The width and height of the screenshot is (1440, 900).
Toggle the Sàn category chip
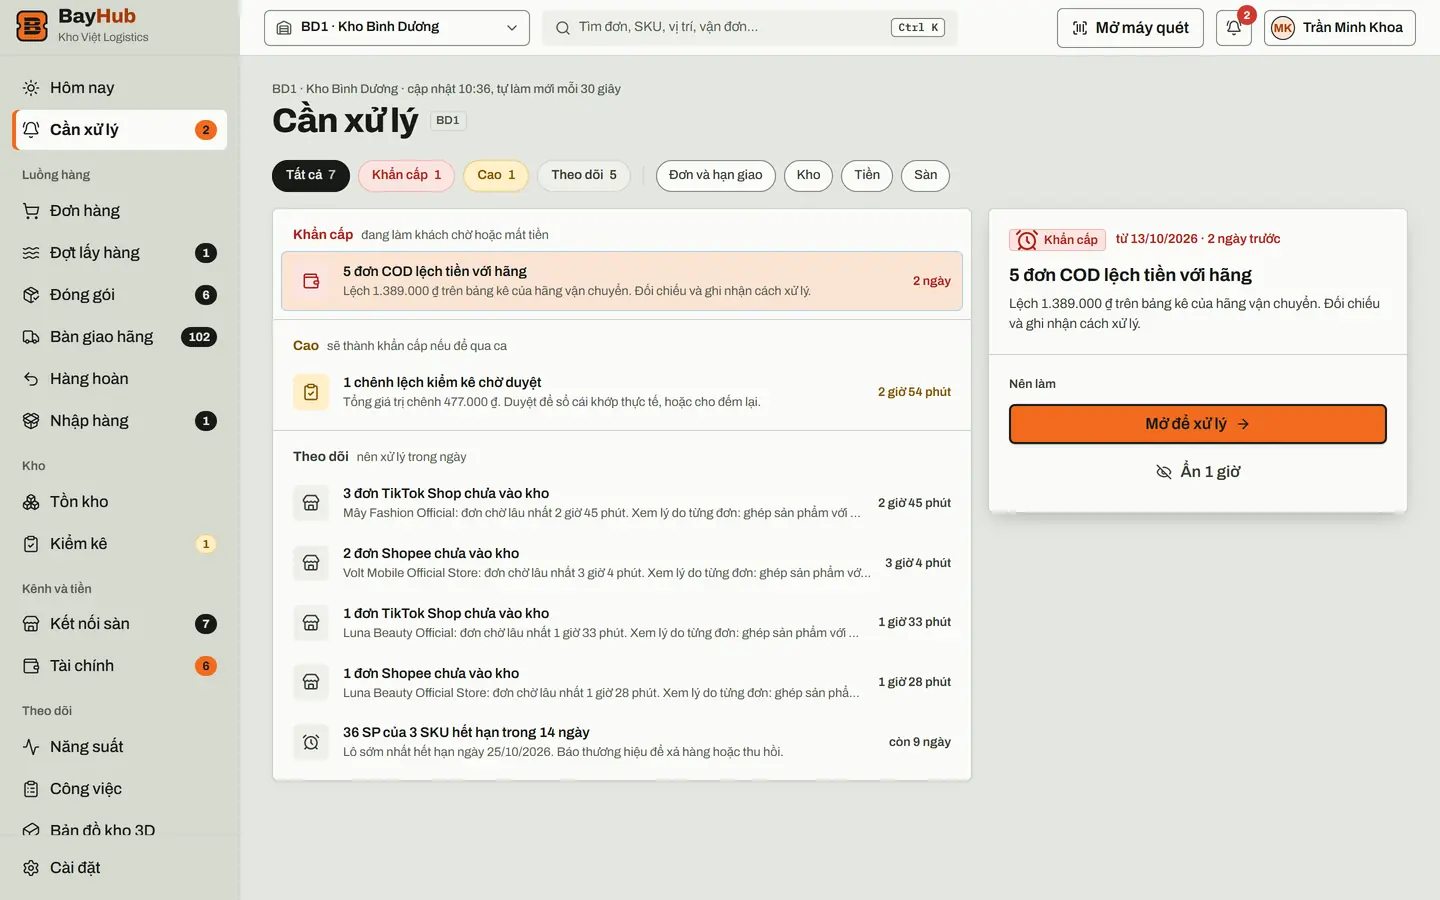(926, 175)
